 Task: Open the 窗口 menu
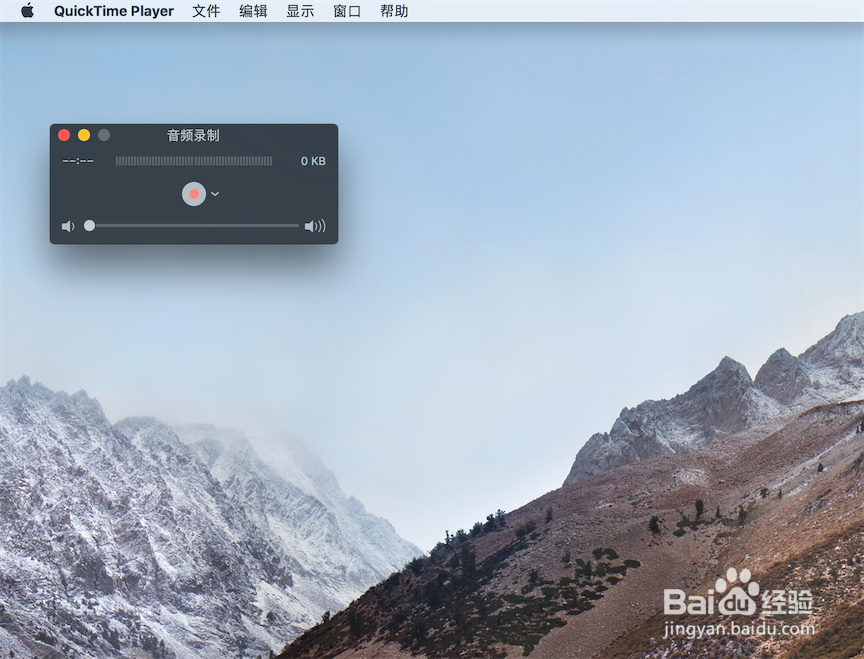(x=346, y=12)
